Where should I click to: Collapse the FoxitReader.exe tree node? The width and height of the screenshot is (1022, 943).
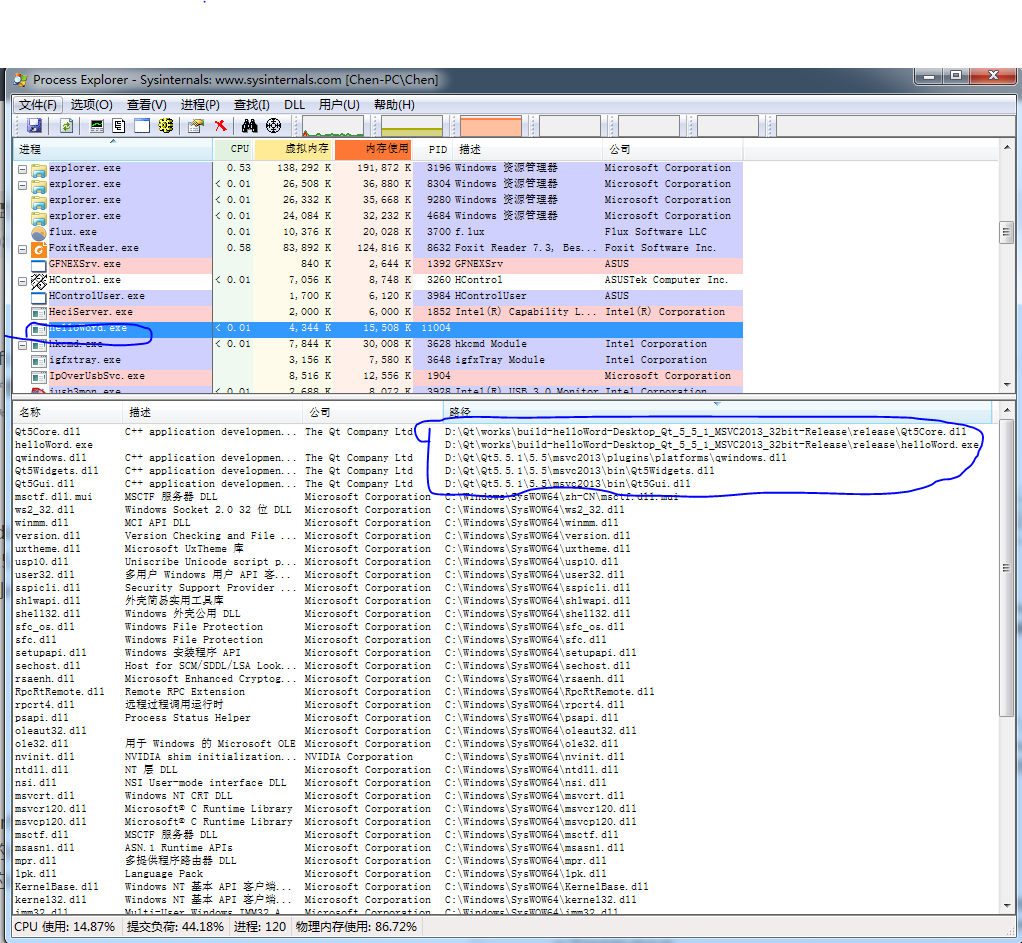tap(23, 248)
